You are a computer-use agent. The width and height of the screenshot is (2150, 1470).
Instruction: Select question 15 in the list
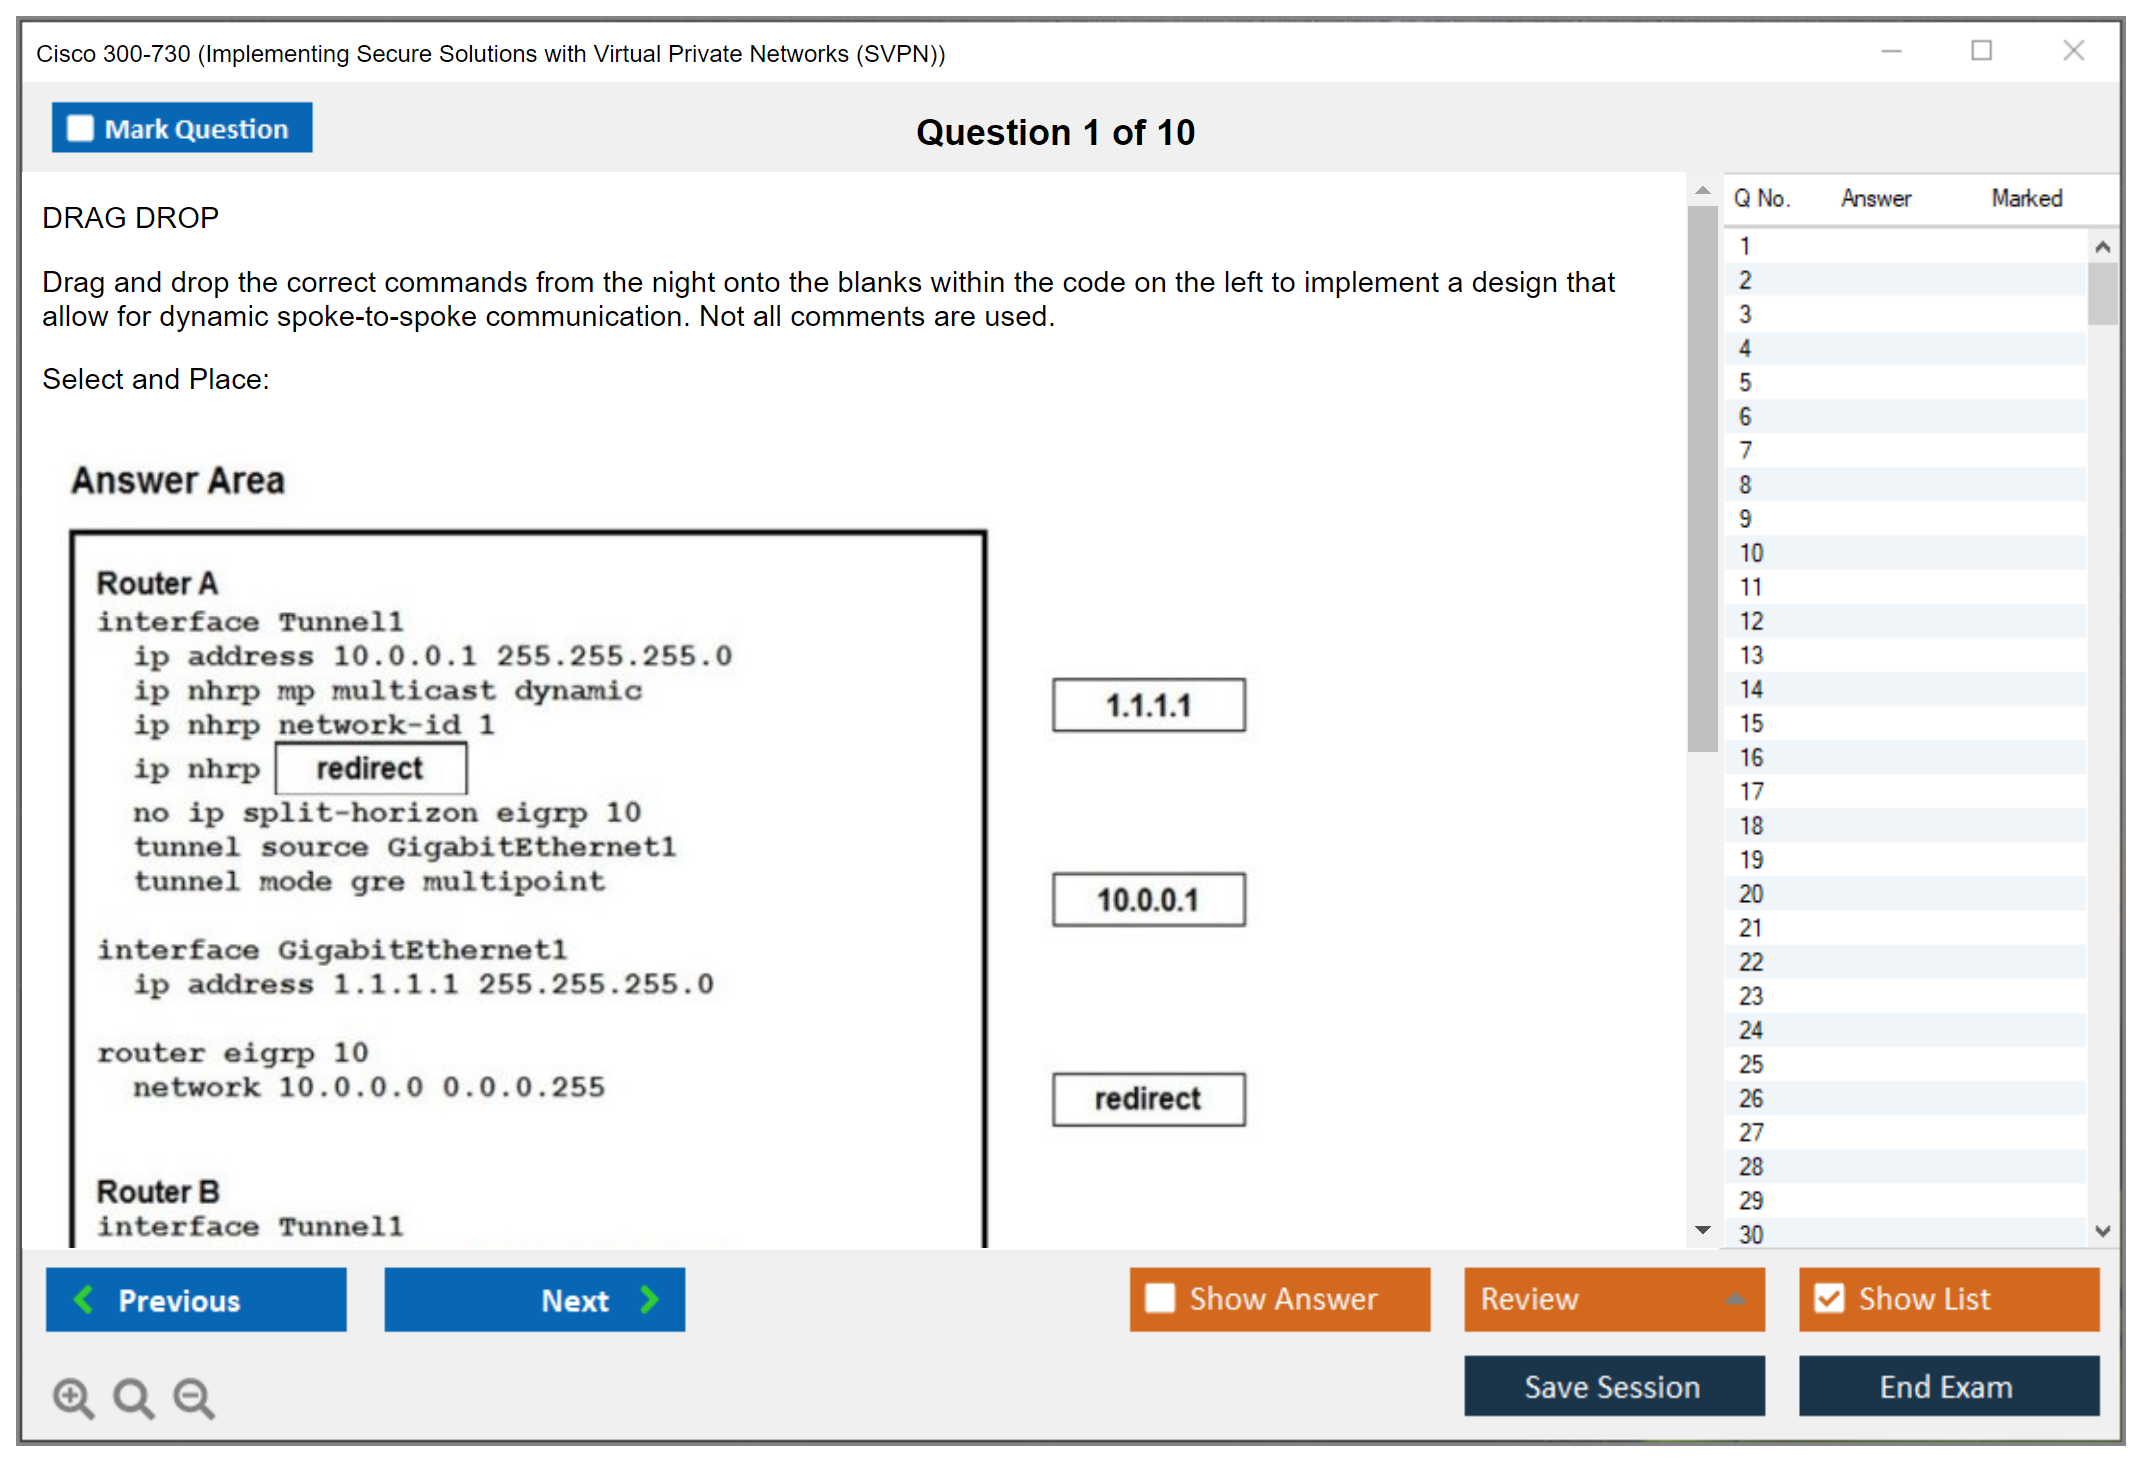1751,723
